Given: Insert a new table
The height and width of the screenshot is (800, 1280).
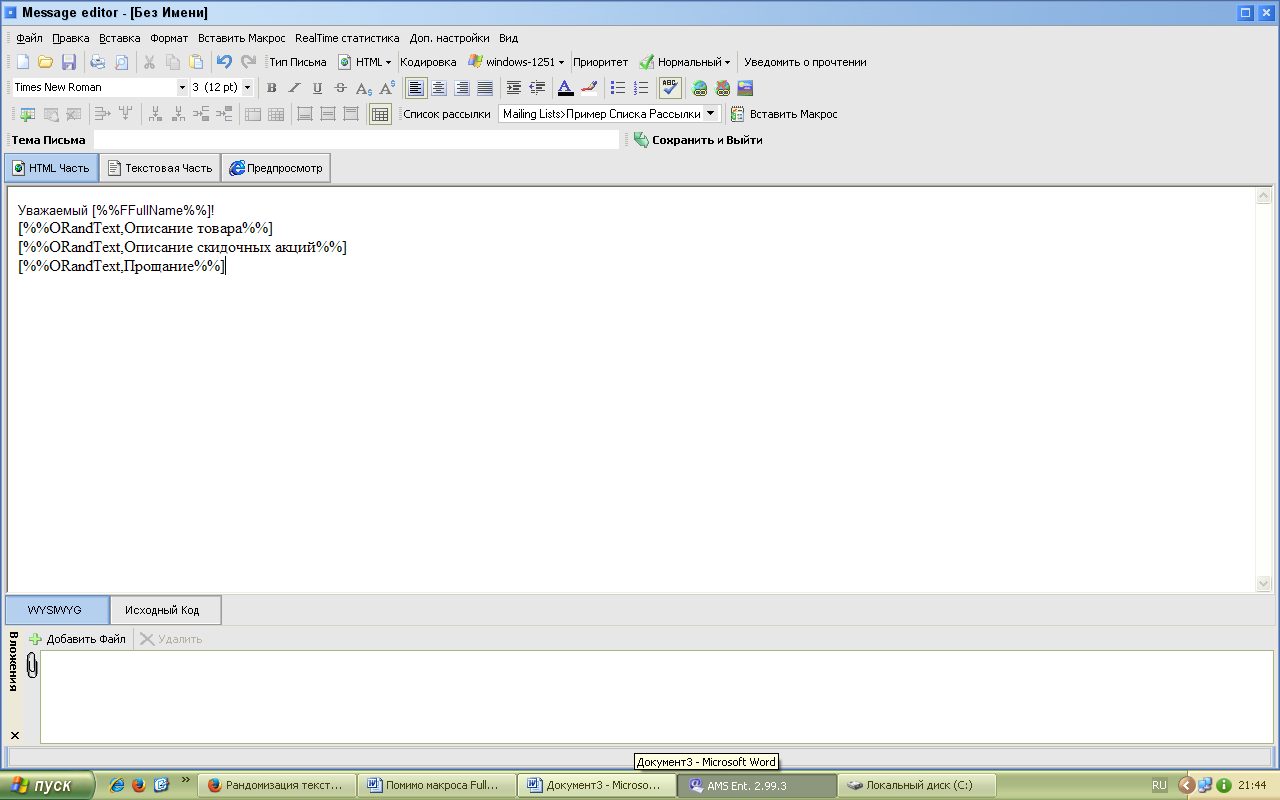Looking at the screenshot, I should [x=26, y=114].
